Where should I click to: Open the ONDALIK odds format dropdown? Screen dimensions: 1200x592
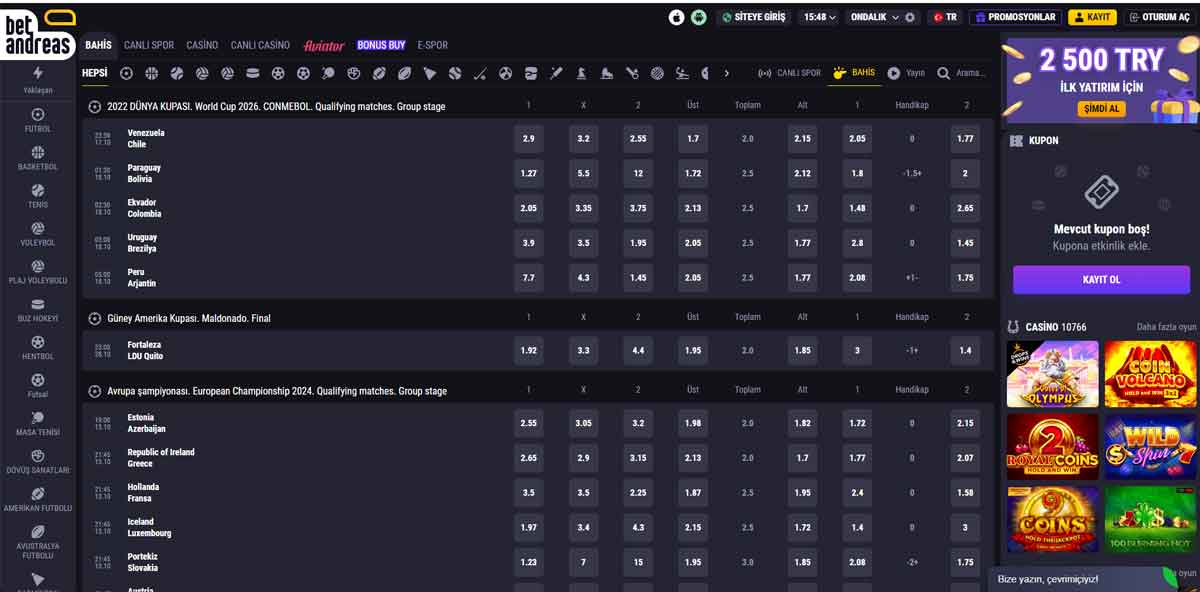coord(874,17)
